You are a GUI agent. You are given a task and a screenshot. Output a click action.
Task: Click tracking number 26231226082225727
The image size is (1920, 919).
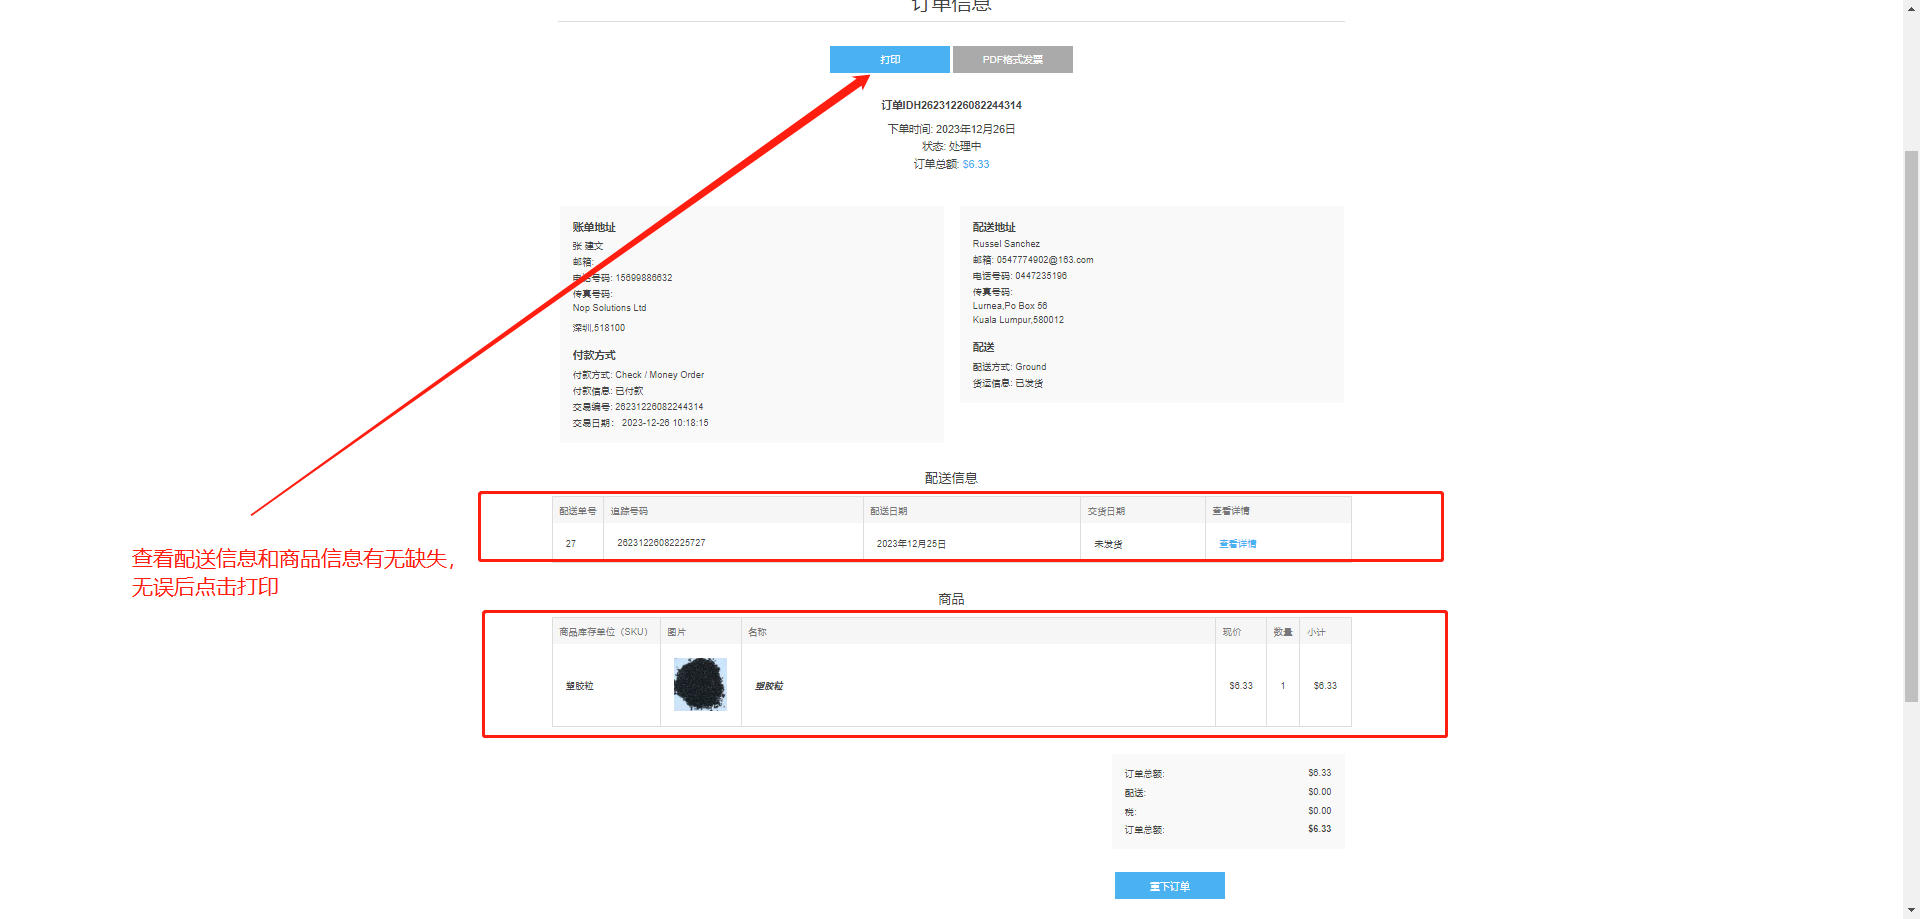(x=661, y=543)
